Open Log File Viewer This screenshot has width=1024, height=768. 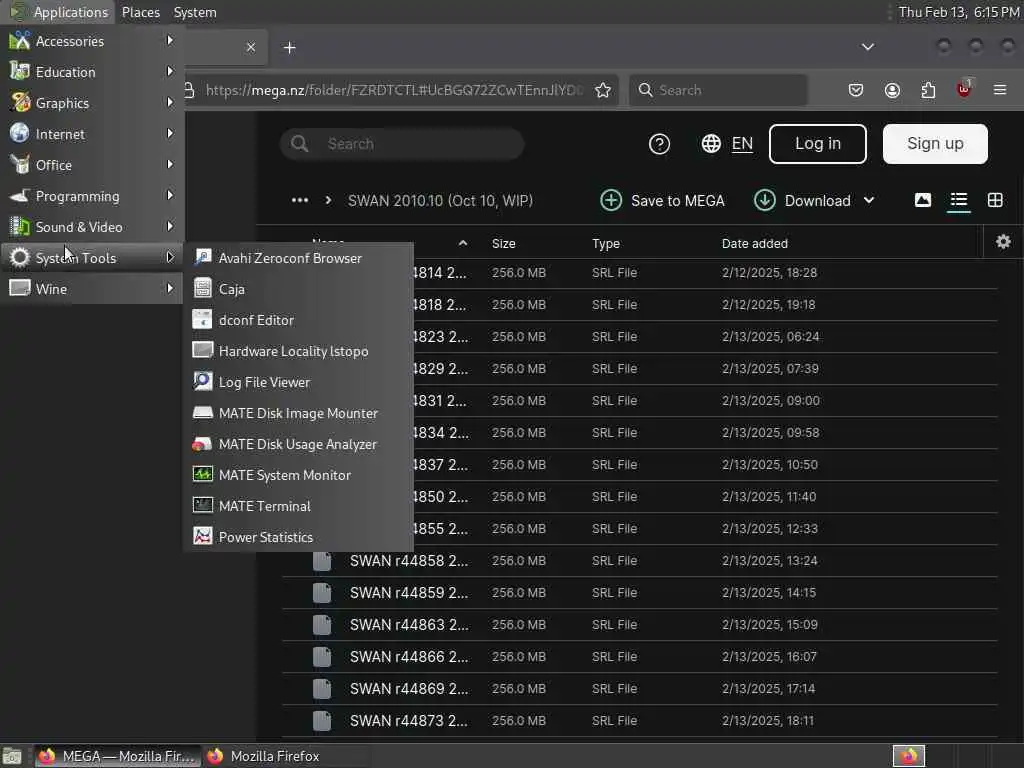pyautogui.click(x=298, y=382)
